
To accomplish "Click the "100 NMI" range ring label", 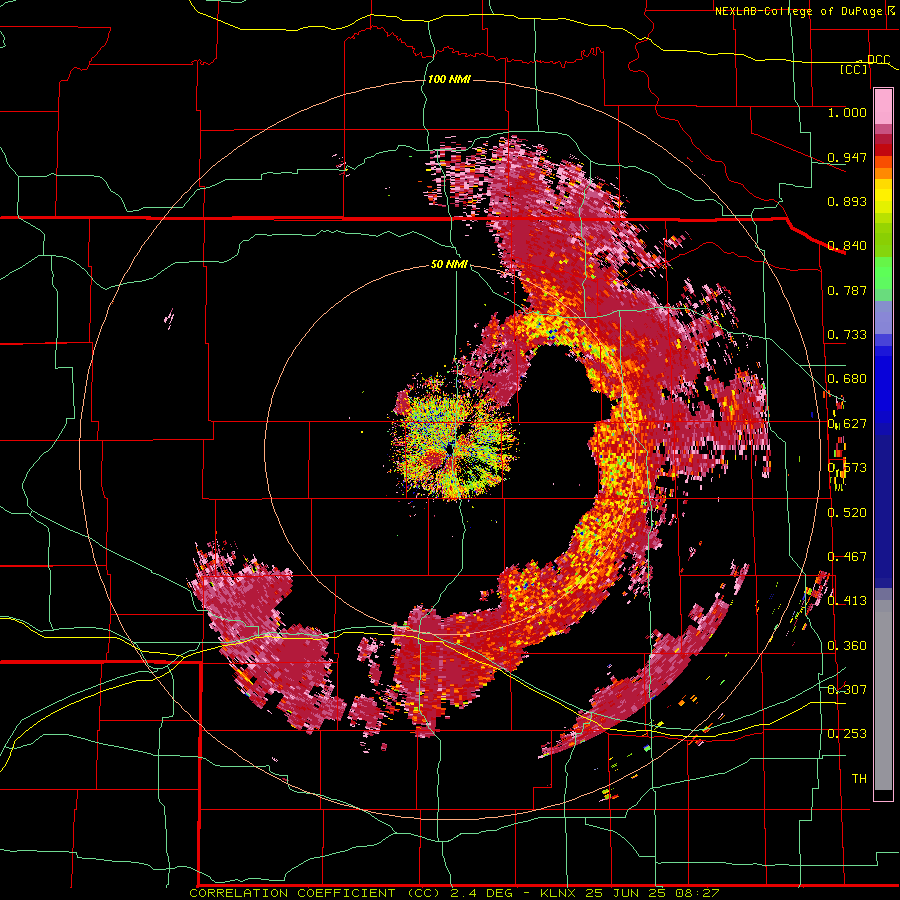I will click(x=449, y=79).
